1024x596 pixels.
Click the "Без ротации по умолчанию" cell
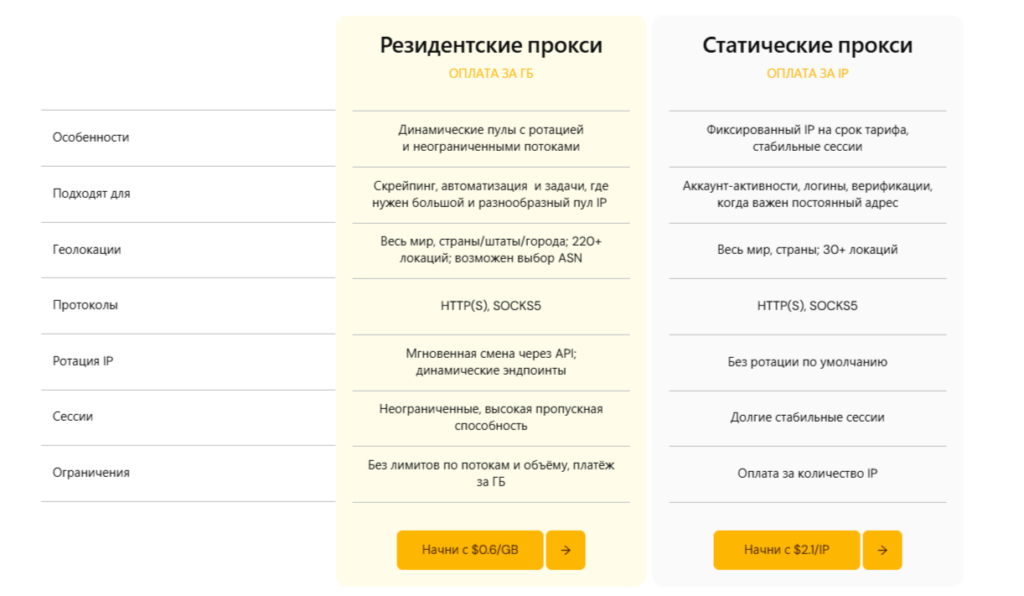807,362
